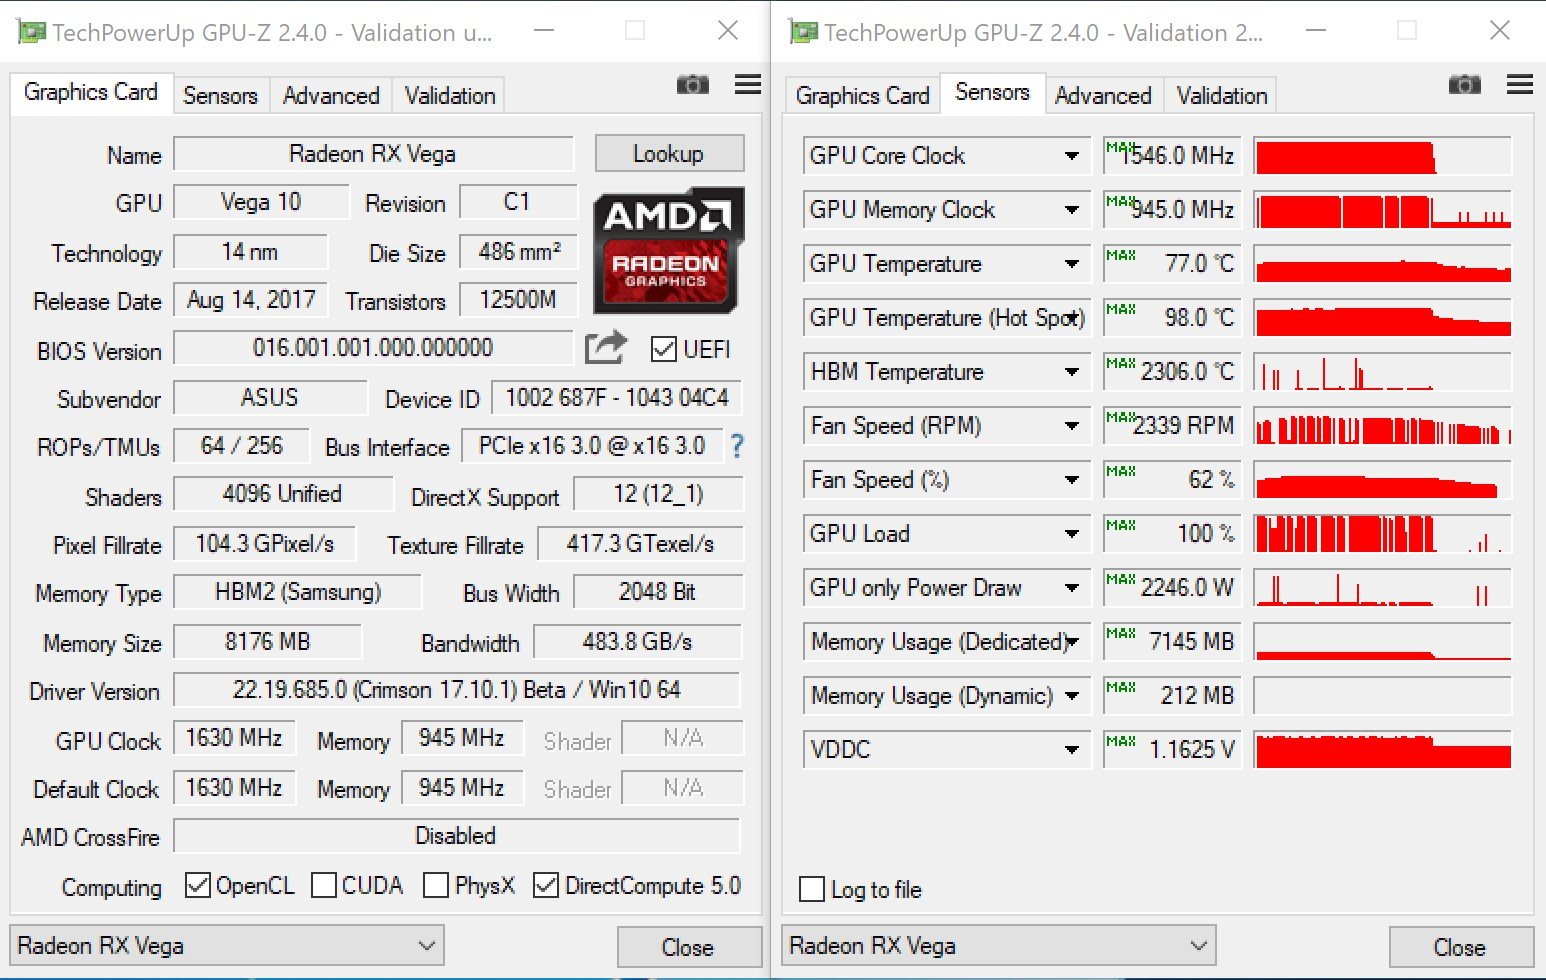The width and height of the screenshot is (1546, 980).
Task: Click the Lookup button
Action: tap(669, 154)
